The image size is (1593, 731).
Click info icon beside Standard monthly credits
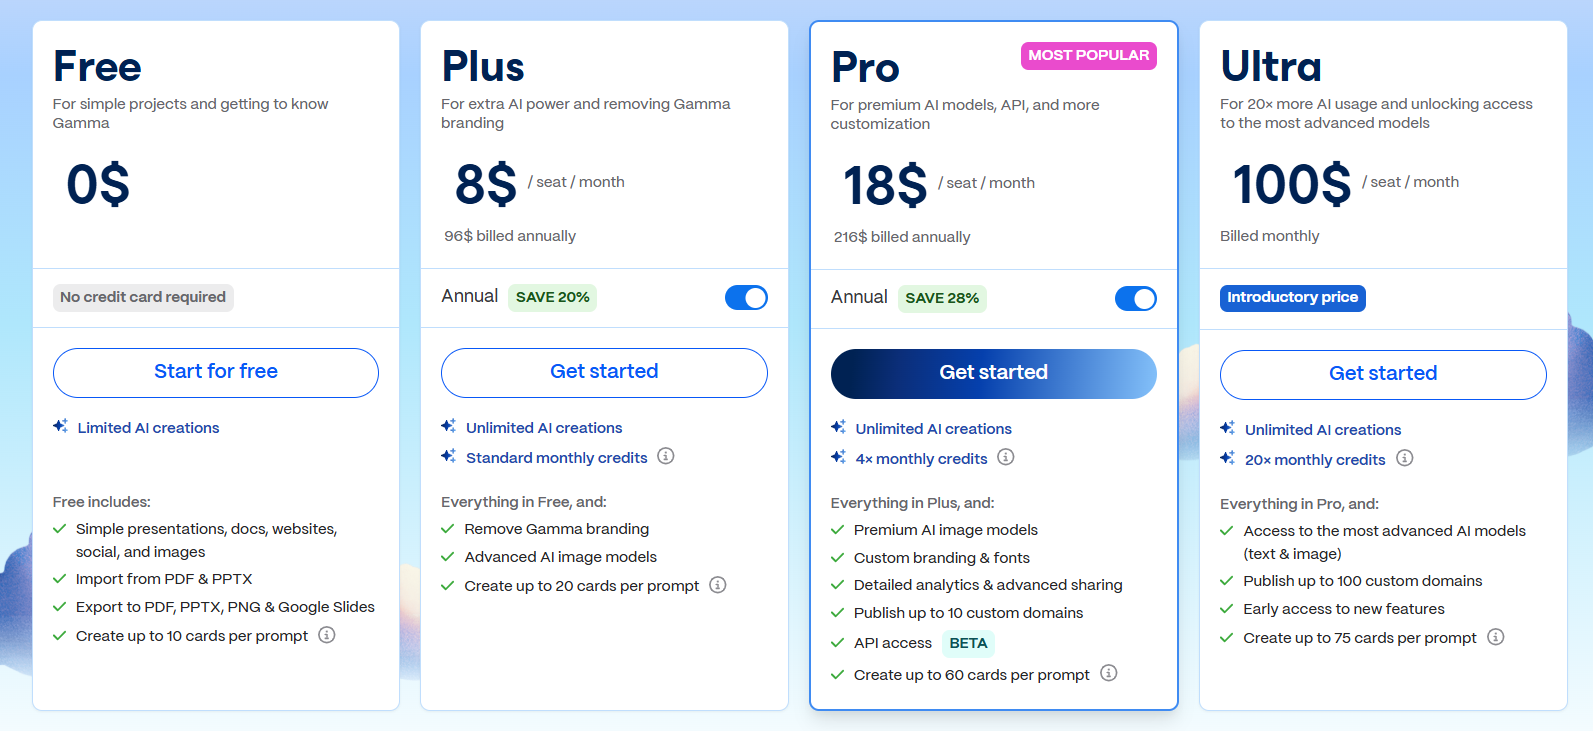click(666, 456)
